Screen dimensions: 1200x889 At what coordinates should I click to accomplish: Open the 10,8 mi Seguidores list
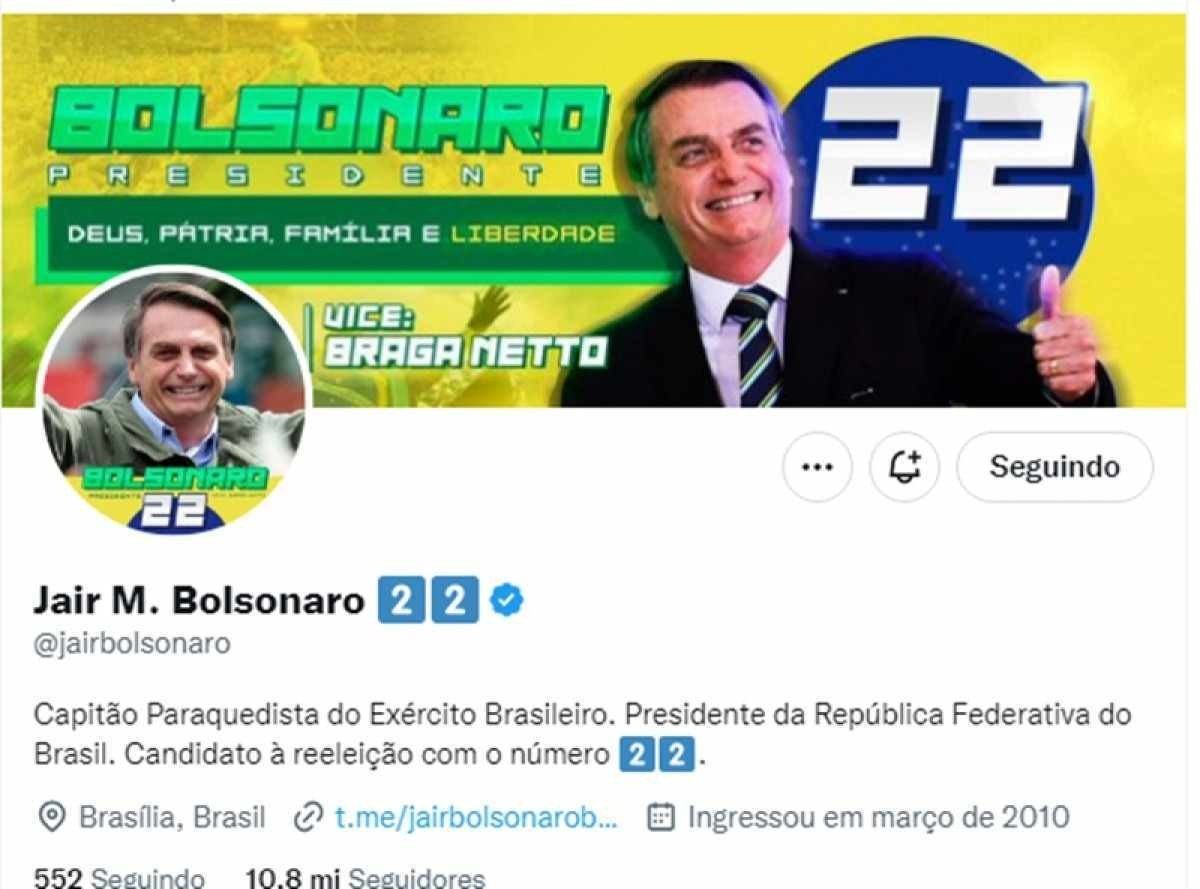coord(365,879)
